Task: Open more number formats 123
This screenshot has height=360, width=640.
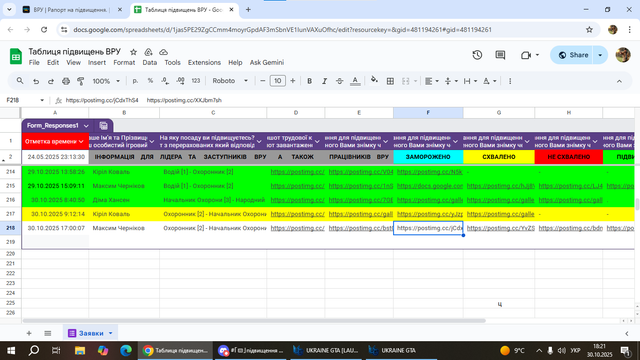Action: (x=196, y=81)
